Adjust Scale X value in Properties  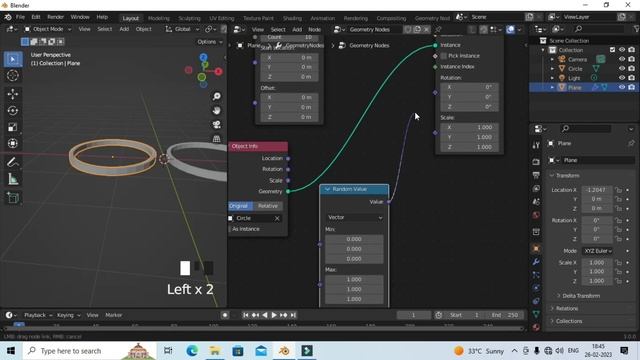(x=597, y=263)
